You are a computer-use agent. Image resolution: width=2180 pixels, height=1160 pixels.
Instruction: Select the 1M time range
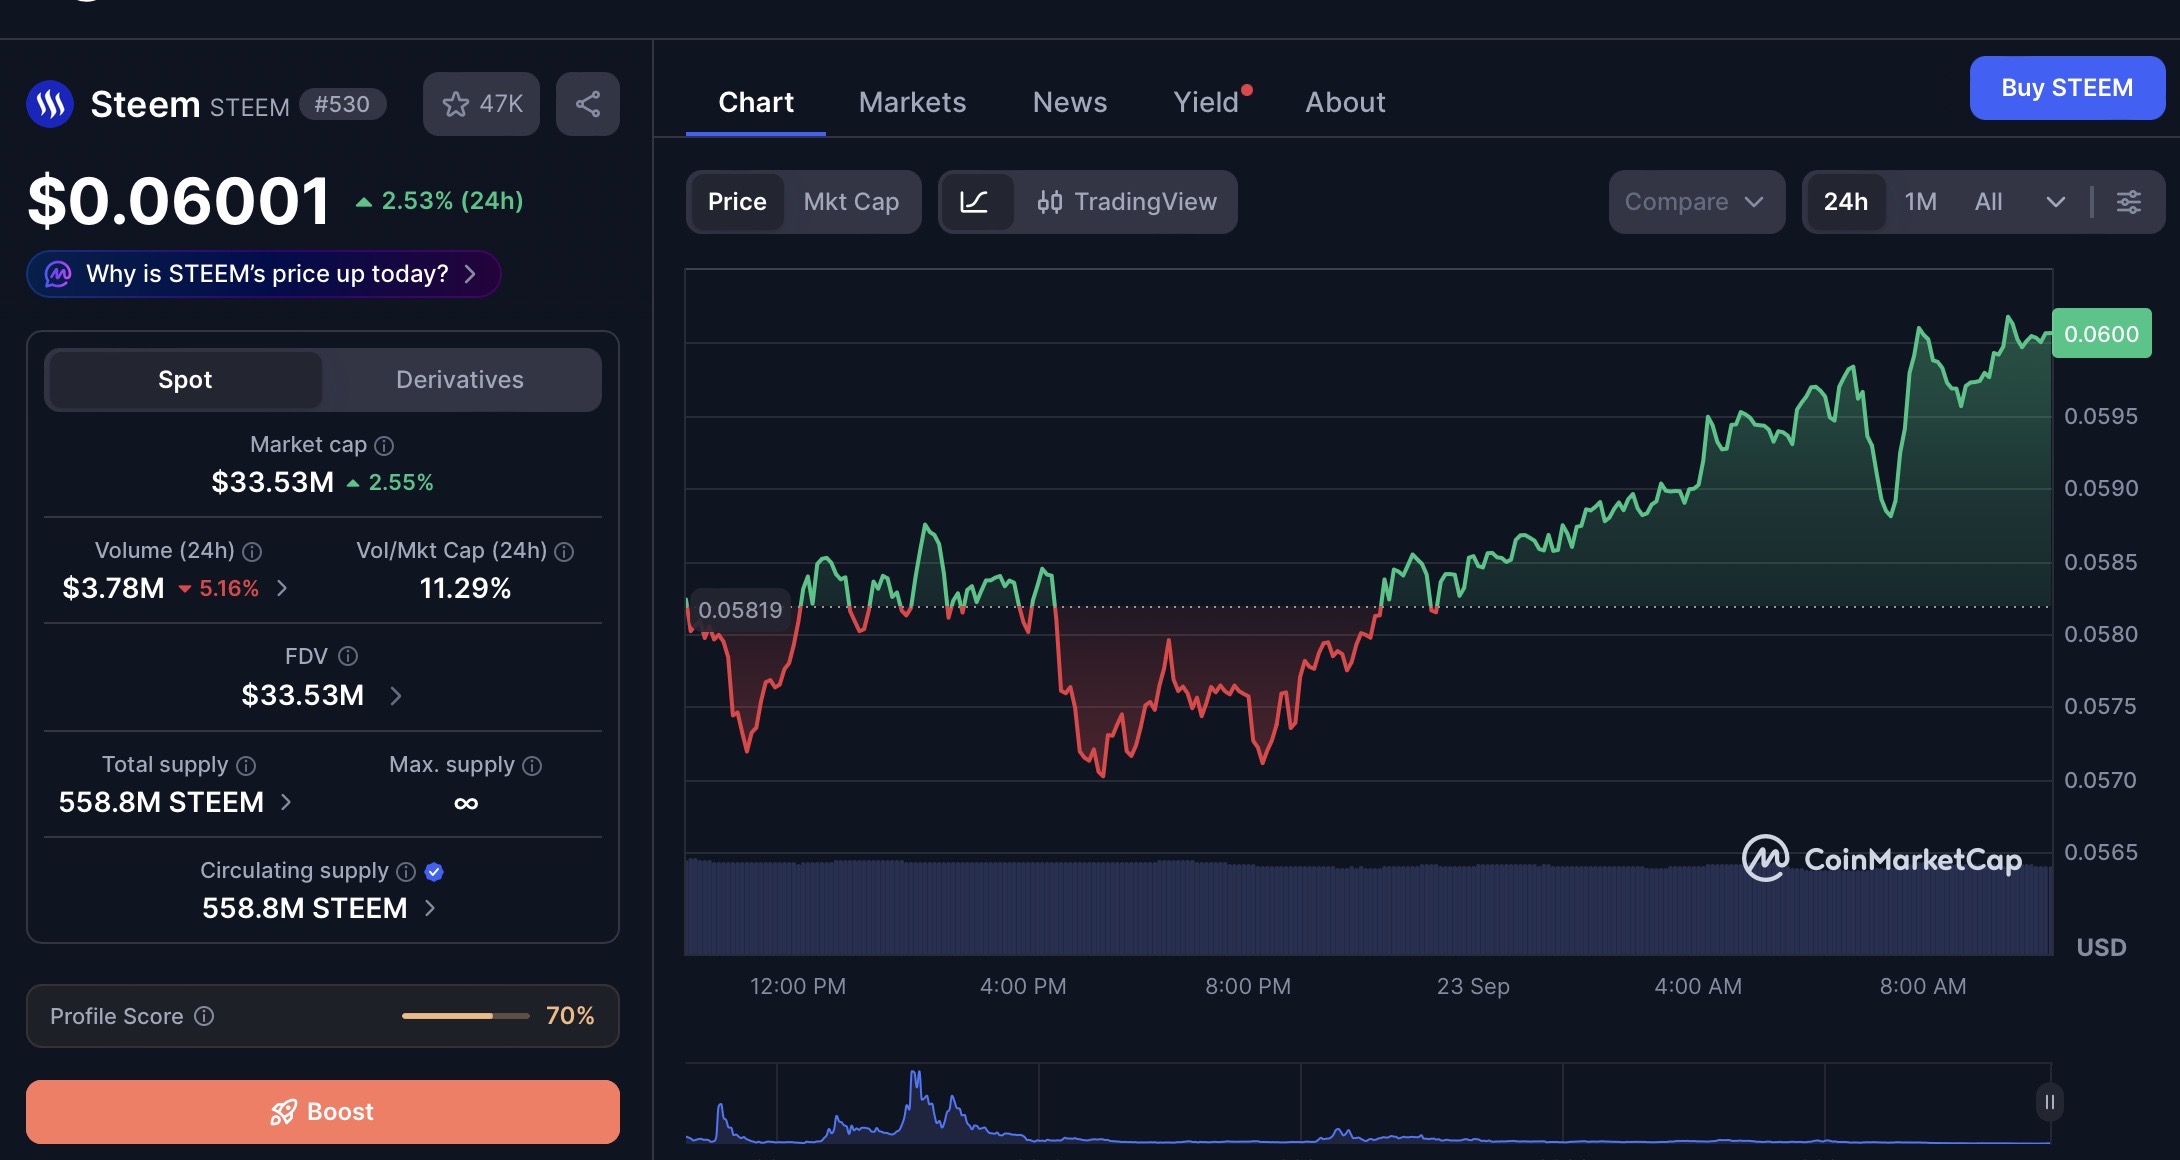[x=1921, y=202]
